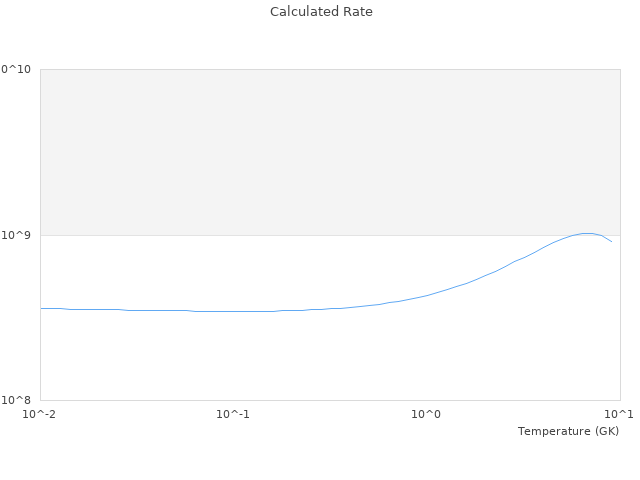The width and height of the screenshot is (640, 480).
Task: Click the gray shaded band above 10^9
Action: 330,150
